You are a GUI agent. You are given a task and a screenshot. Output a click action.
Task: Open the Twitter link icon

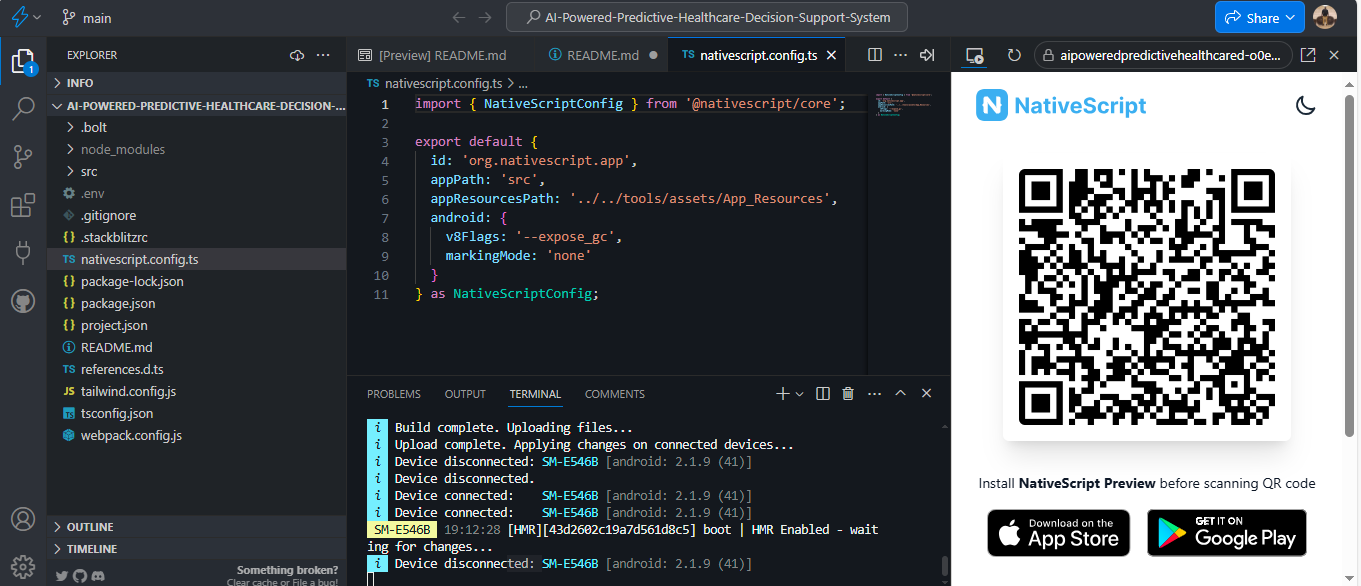pos(62,576)
